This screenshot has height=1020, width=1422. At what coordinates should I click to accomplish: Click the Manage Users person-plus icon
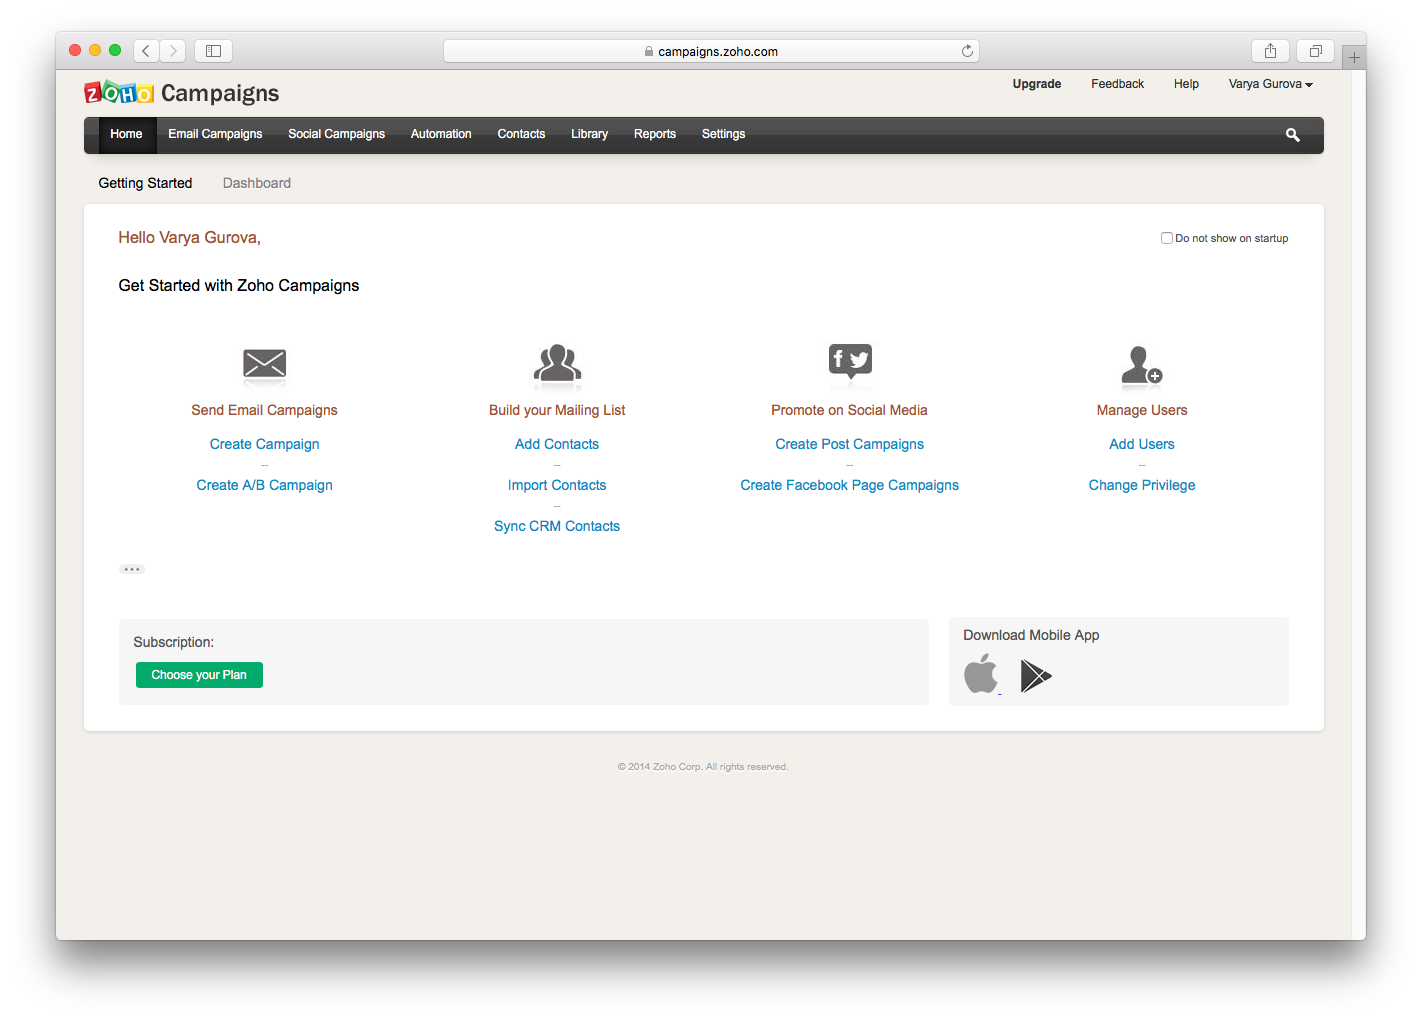coord(1141,365)
